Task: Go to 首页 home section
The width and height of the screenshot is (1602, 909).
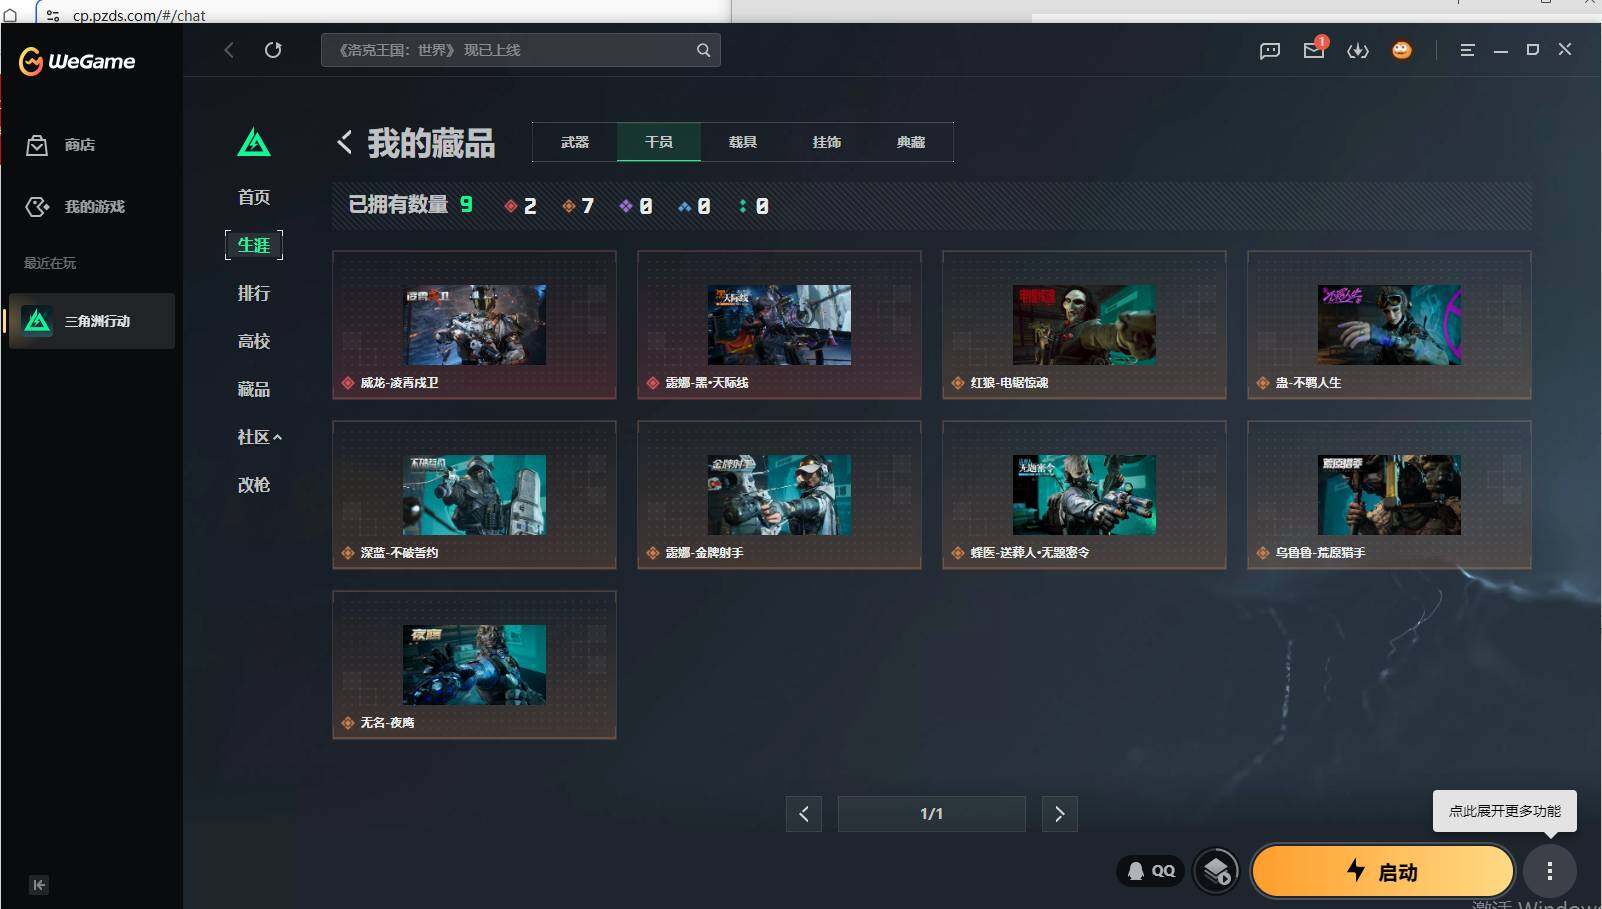Action: tap(254, 197)
